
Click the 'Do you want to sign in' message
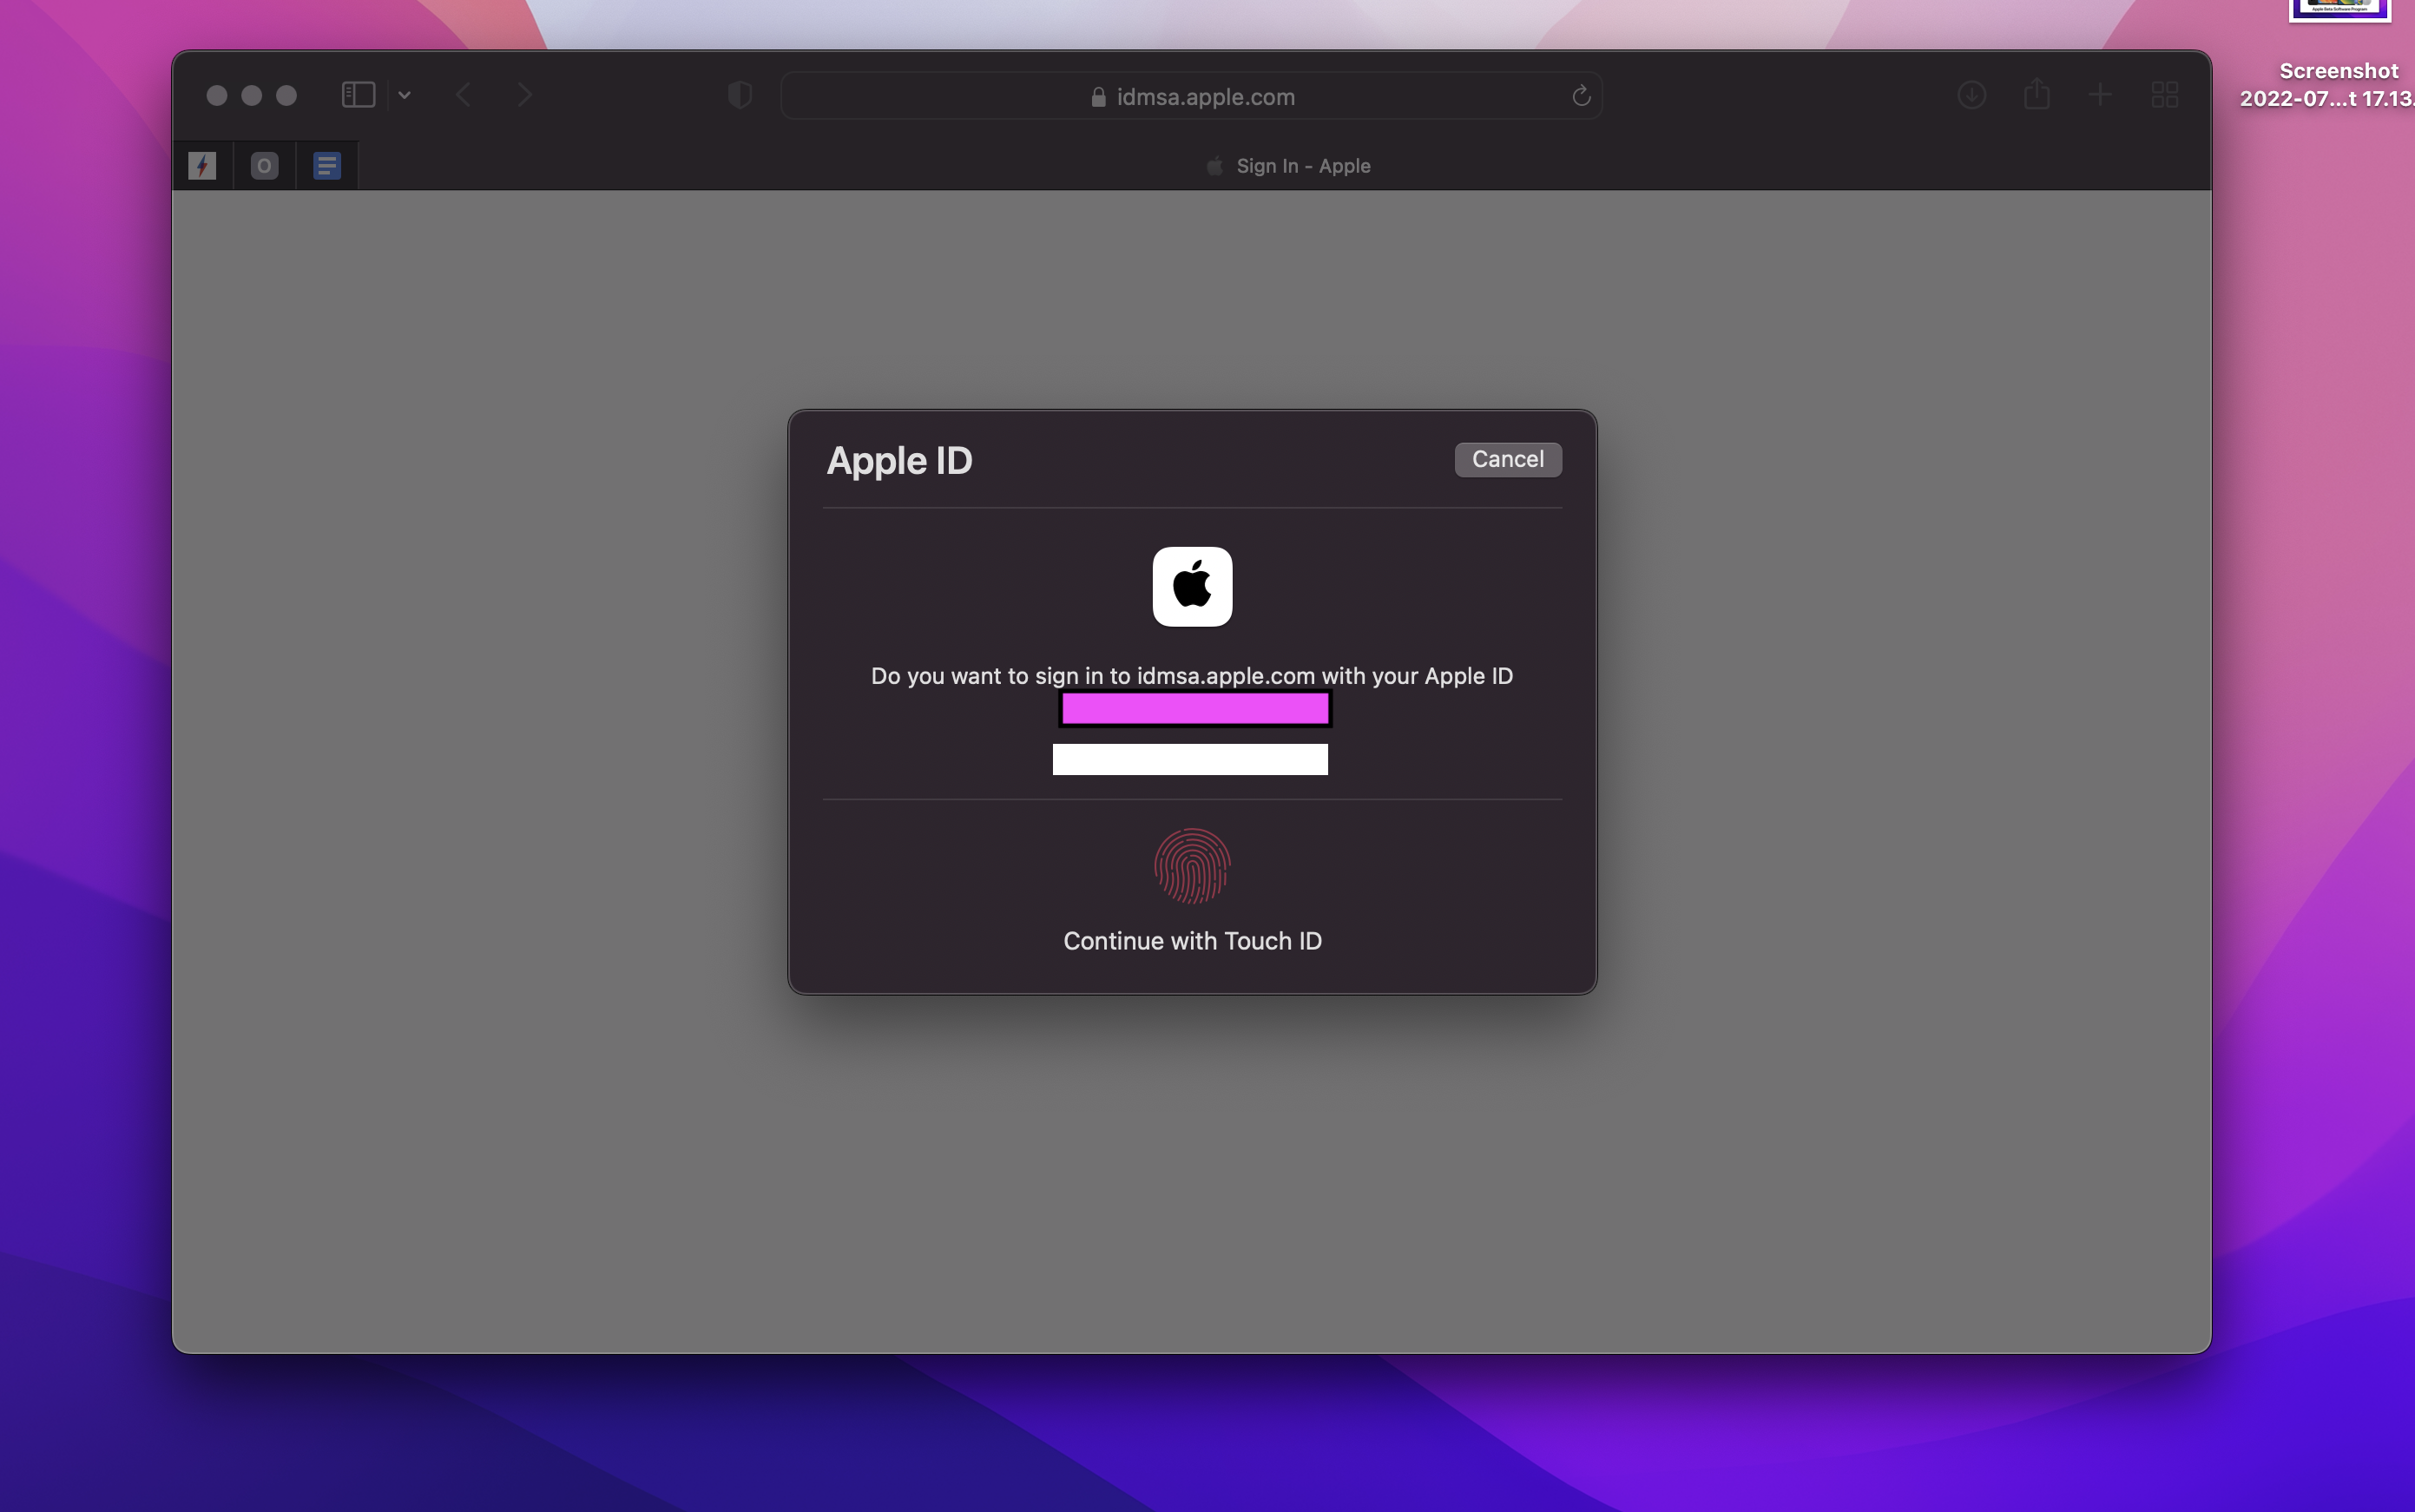[1192, 676]
